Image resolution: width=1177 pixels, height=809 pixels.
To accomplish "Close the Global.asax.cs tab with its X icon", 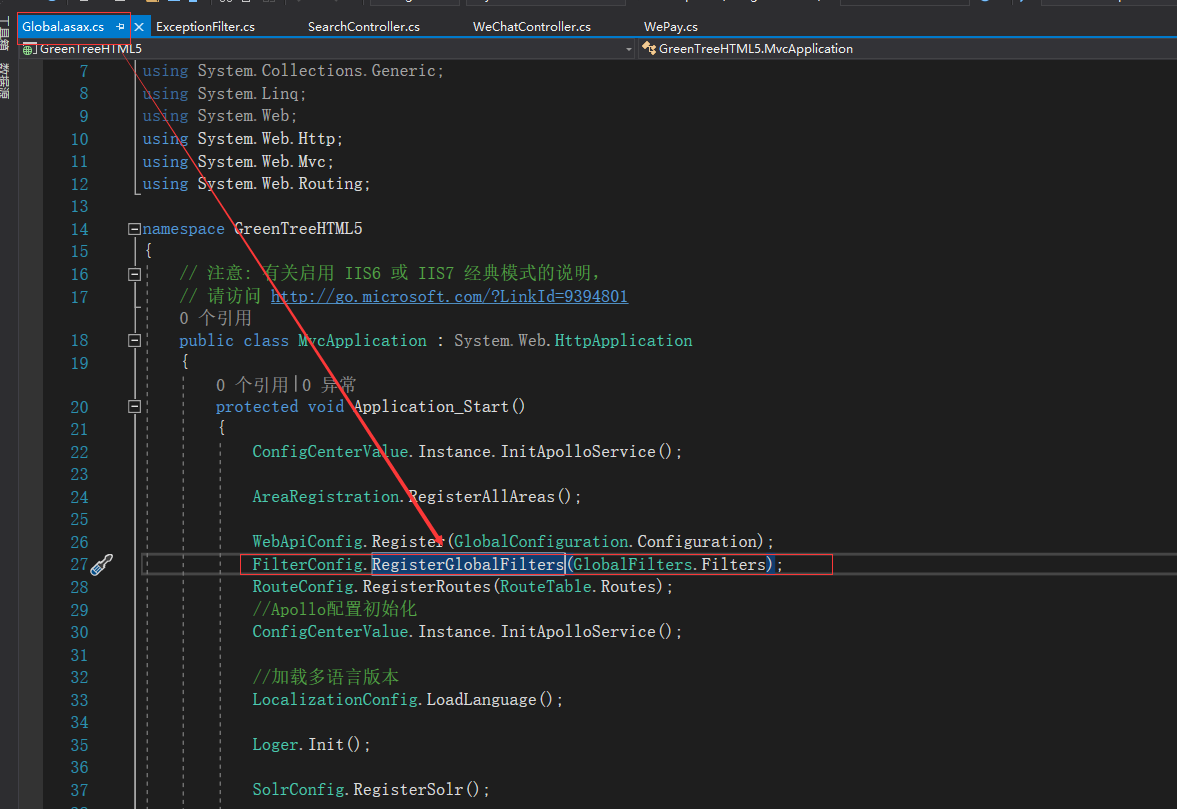I will (x=138, y=27).
